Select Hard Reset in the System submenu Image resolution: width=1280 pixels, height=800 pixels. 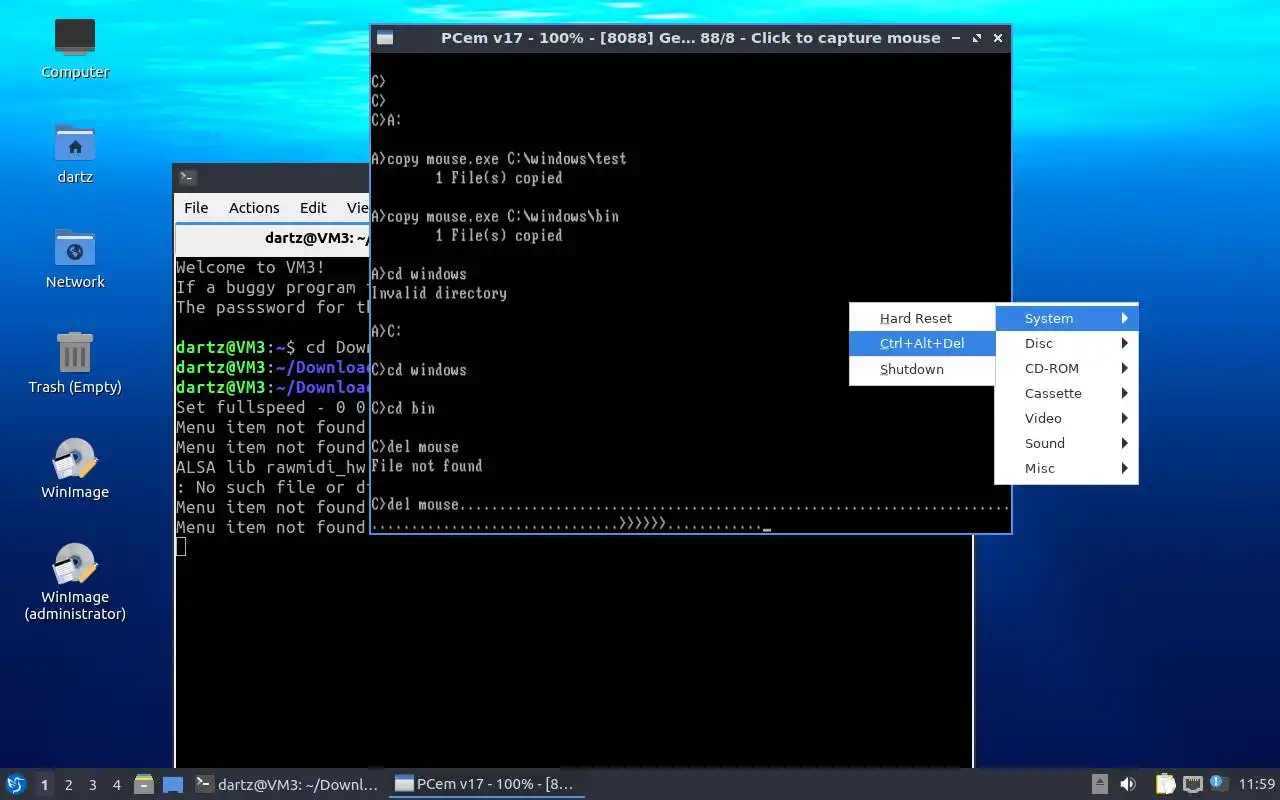[x=922, y=318]
